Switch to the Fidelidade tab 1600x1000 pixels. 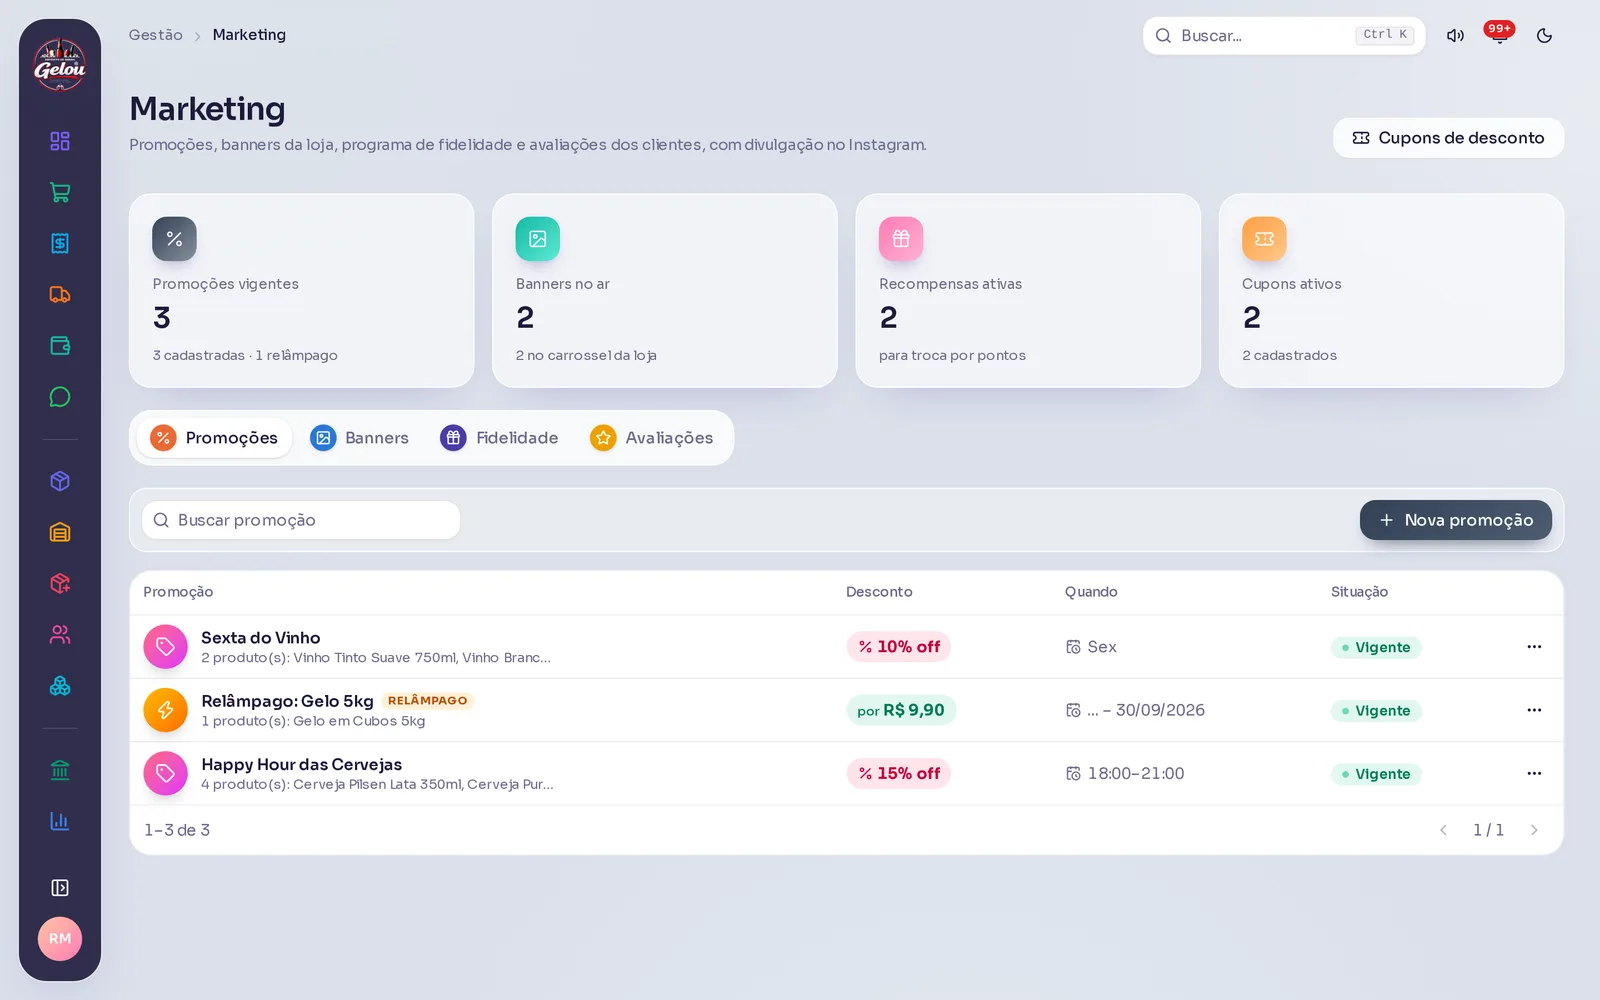[x=499, y=438]
